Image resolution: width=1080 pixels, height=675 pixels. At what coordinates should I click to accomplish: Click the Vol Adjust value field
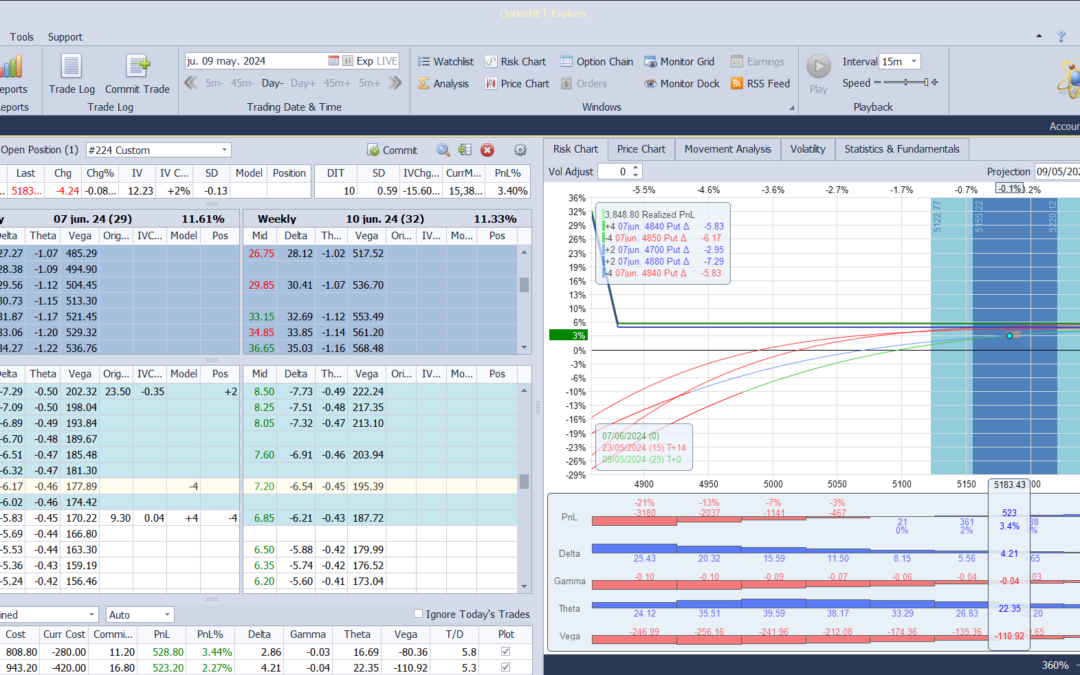point(614,172)
